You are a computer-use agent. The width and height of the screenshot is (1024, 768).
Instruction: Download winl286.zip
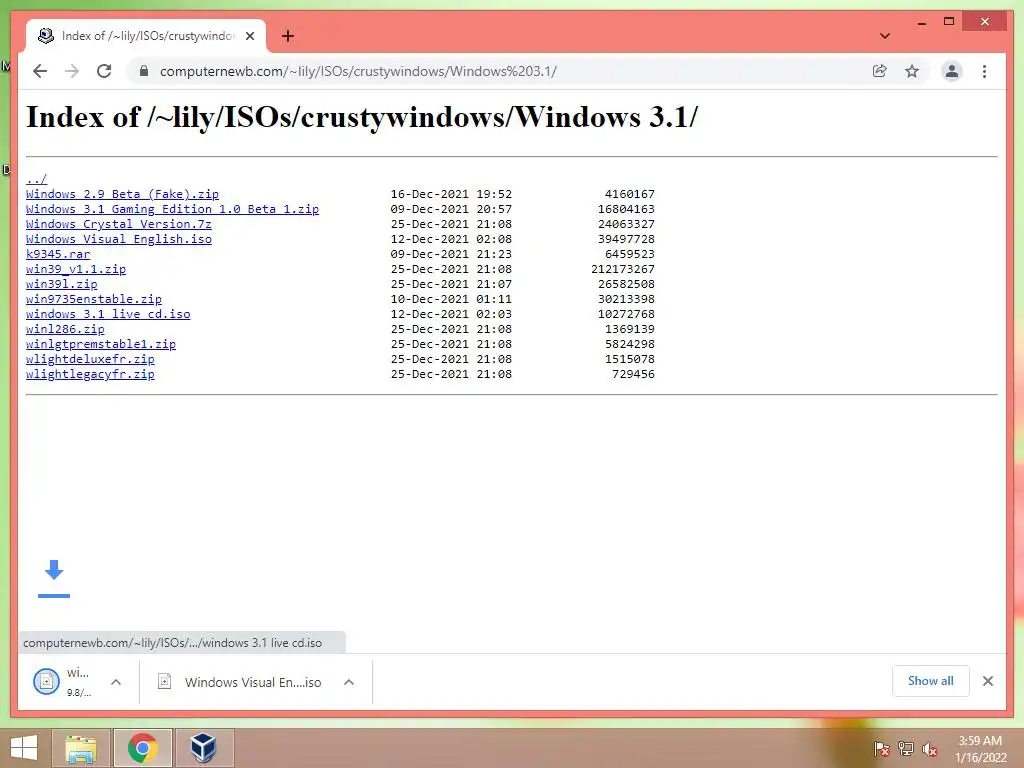(x=65, y=329)
